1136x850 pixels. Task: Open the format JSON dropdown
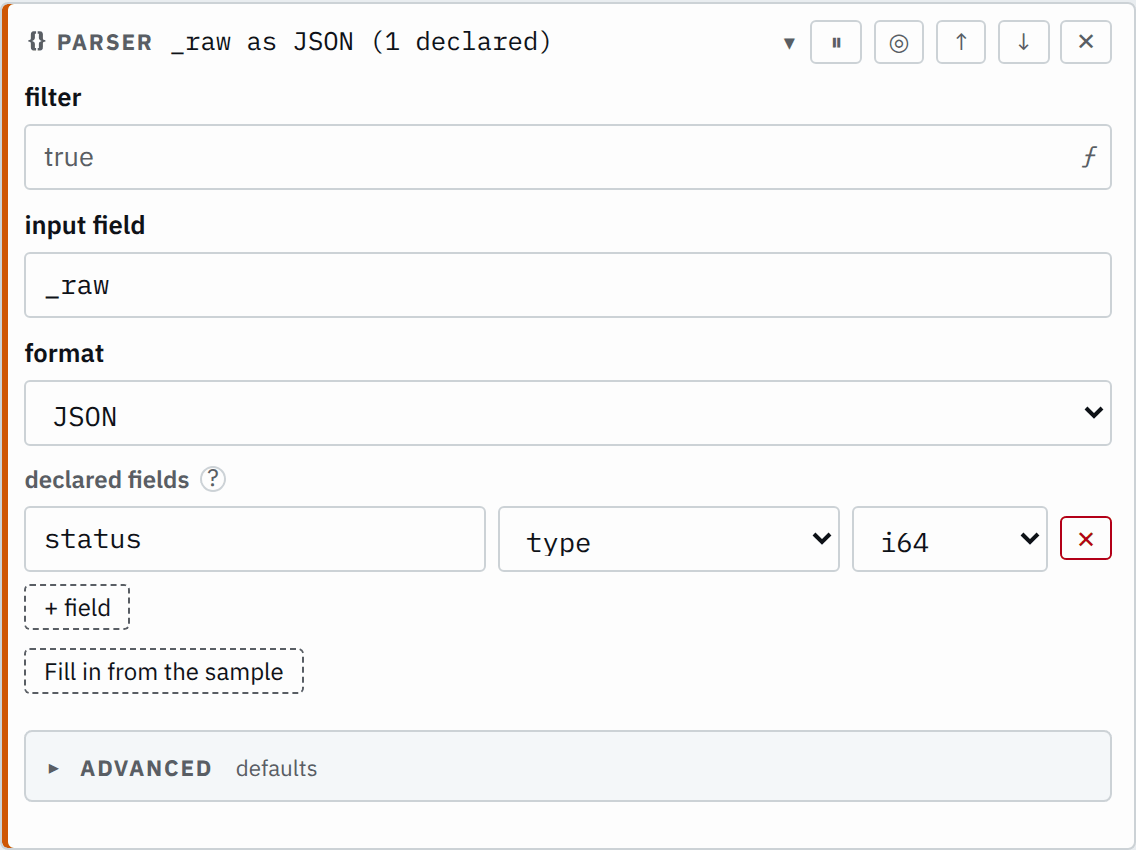click(567, 413)
